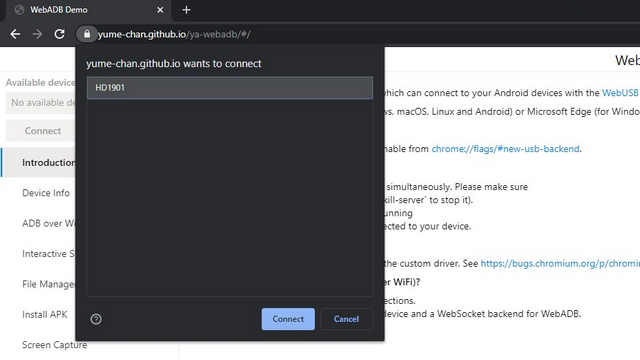Screen dimensions: 640x360
Task: Click the browser forward arrow
Action: 37,34
